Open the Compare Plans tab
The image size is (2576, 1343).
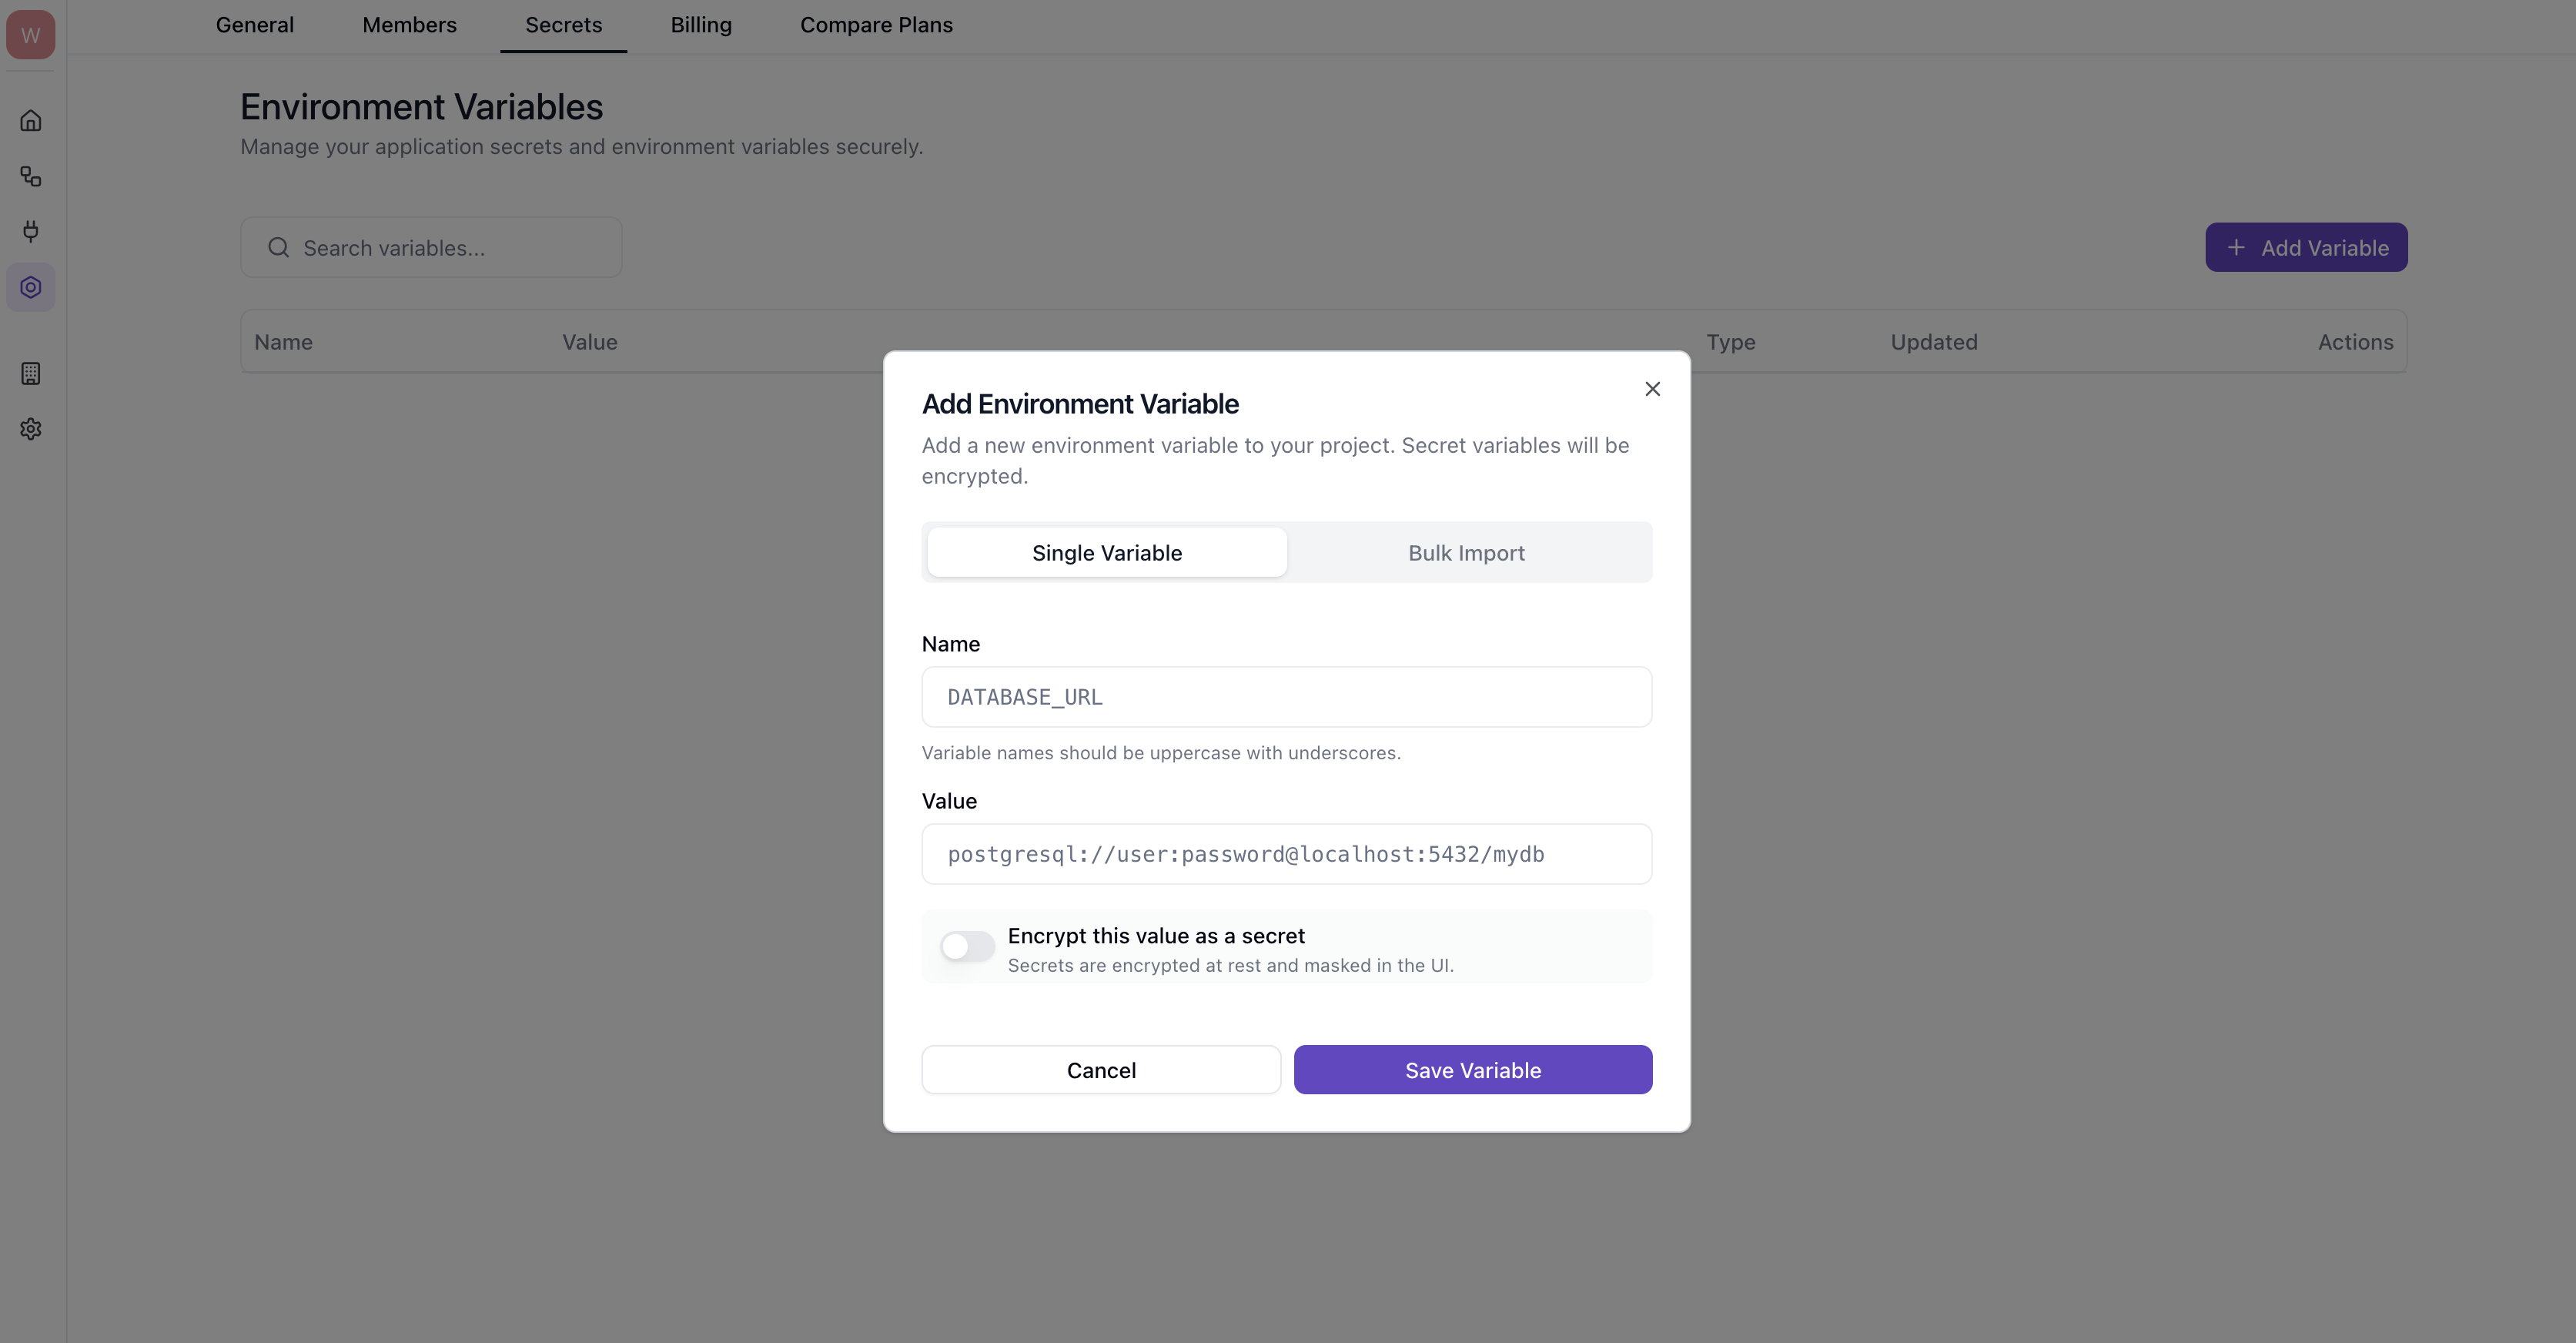[876, 25]
